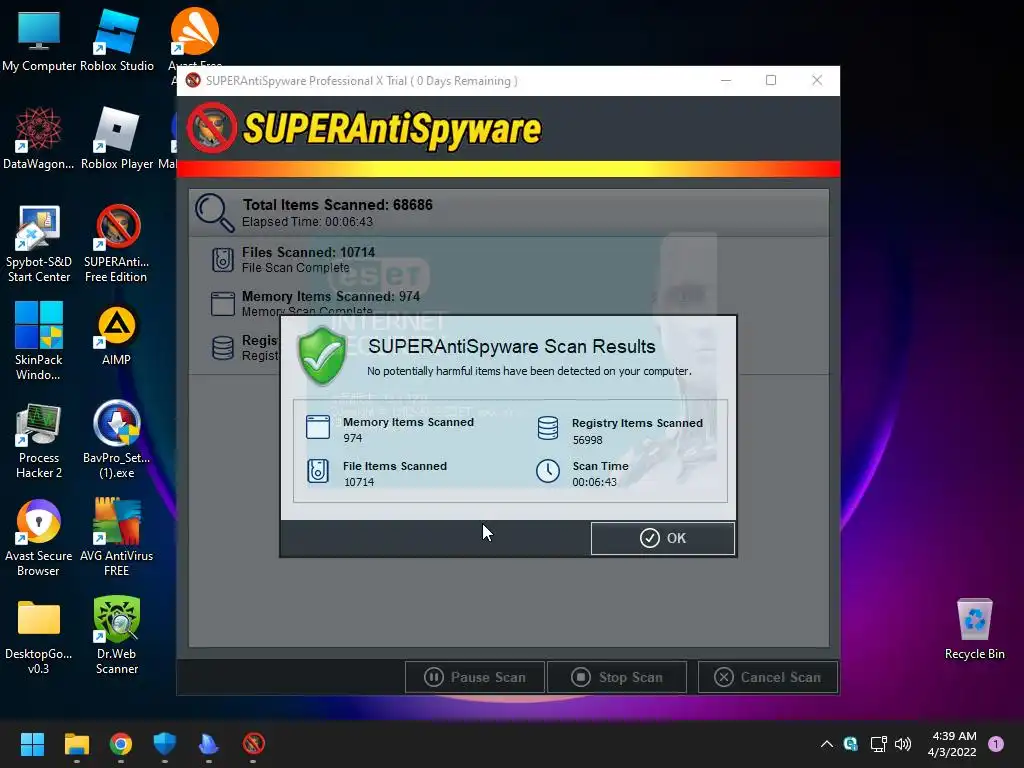This screenshot has height=768, width=1024.
Task: Open AIMP desktop shortcut
Action: 117,334
